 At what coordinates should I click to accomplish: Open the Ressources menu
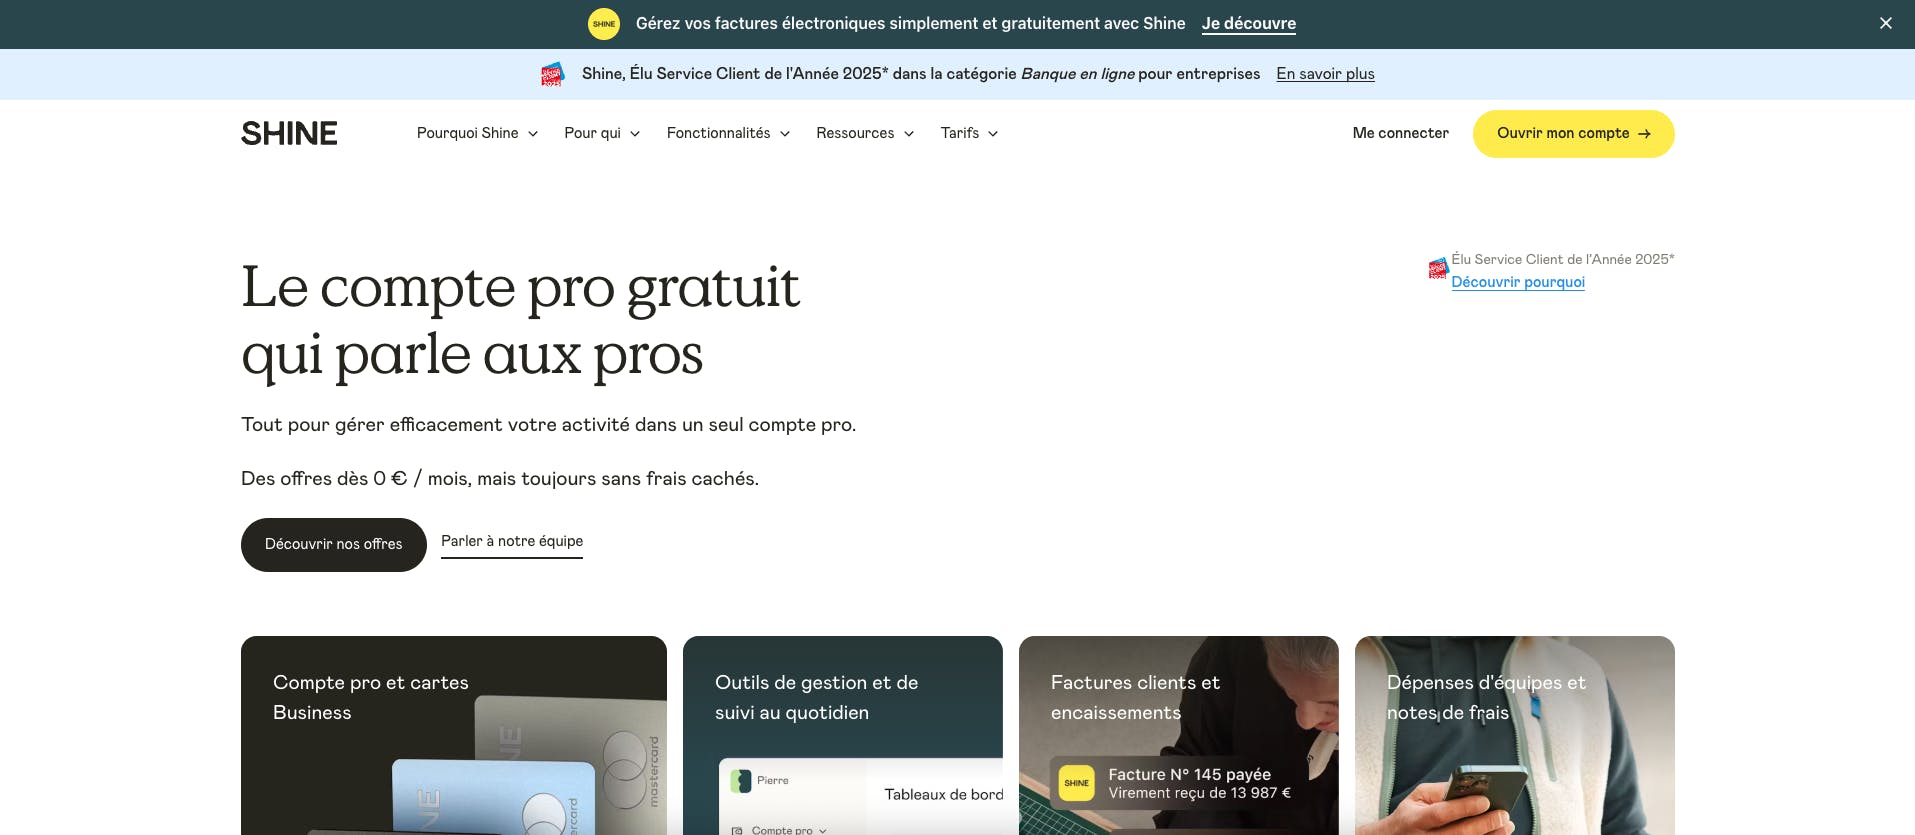coord(865,133)
